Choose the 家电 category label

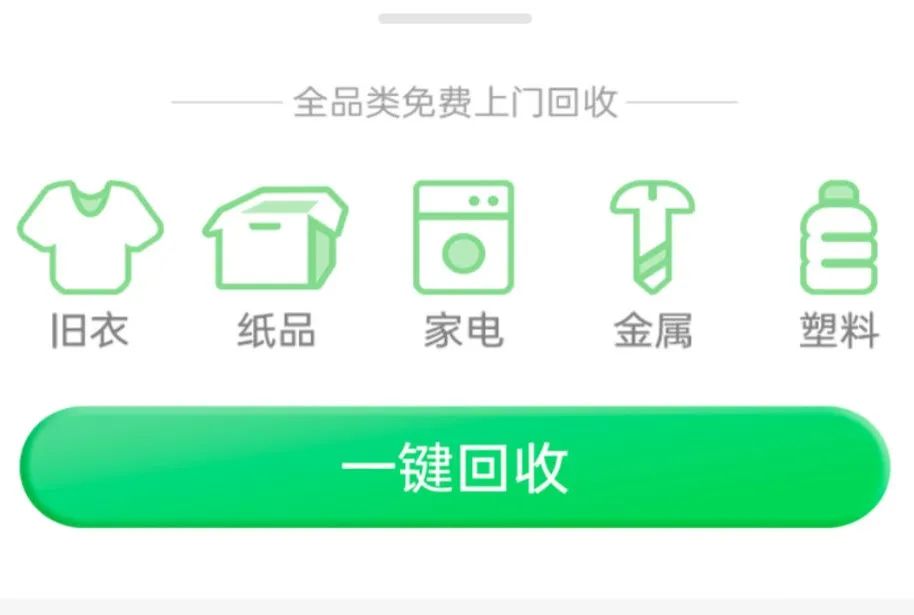(x=463, y=330)
